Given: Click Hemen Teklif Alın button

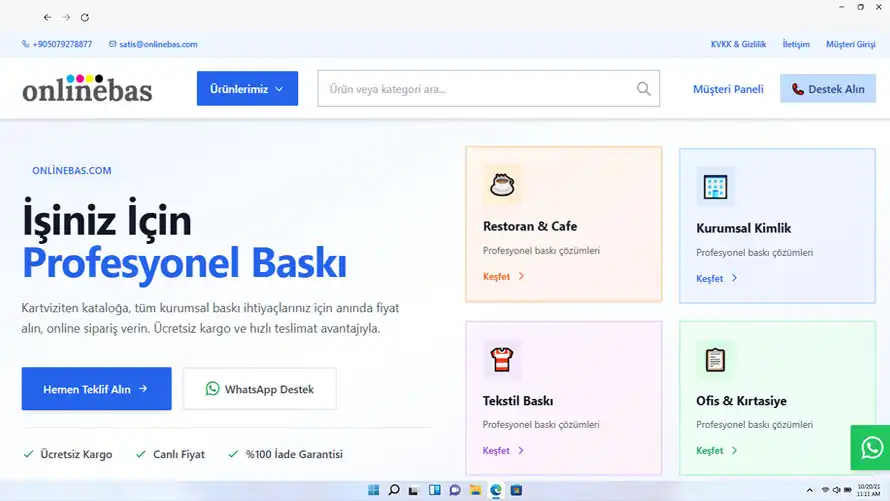Looking at the screenshot, I should coord(96,389).
